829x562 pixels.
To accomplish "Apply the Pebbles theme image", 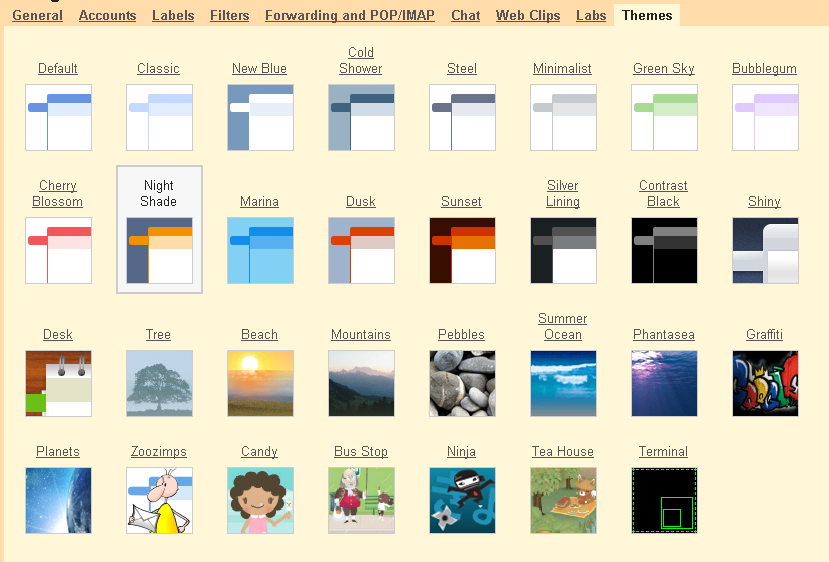I will 463,383.
